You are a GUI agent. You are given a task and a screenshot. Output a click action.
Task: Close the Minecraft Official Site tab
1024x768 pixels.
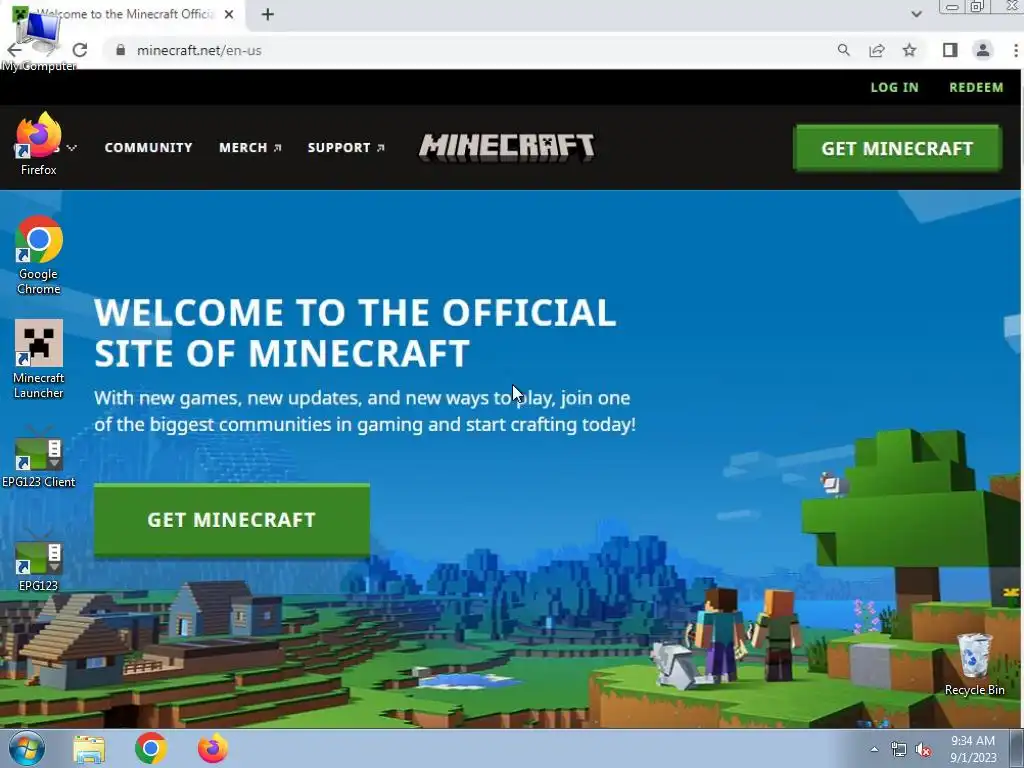[x=229, y=14]
